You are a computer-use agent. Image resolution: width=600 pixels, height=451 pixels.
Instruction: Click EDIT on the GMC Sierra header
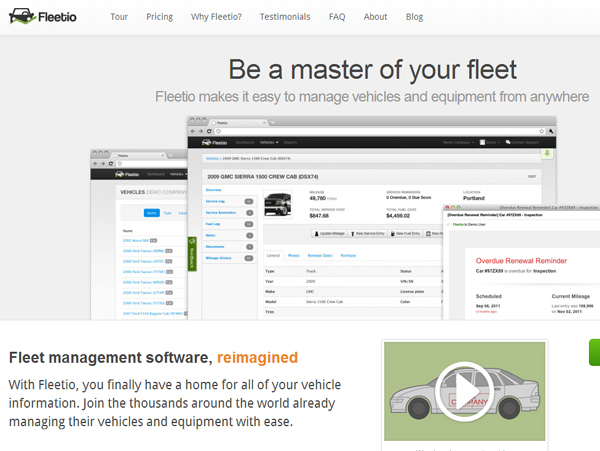tap(532, 177)
